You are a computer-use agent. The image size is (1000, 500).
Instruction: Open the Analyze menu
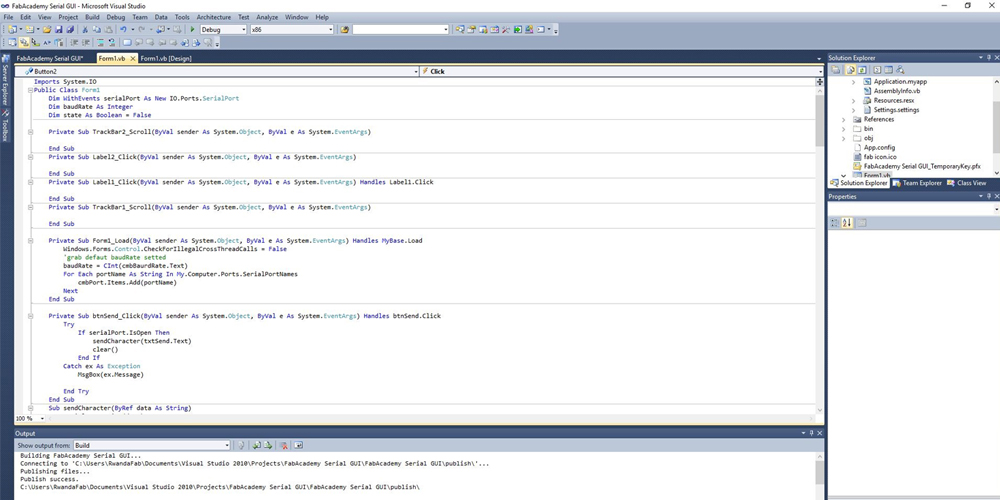pos(267,17)
